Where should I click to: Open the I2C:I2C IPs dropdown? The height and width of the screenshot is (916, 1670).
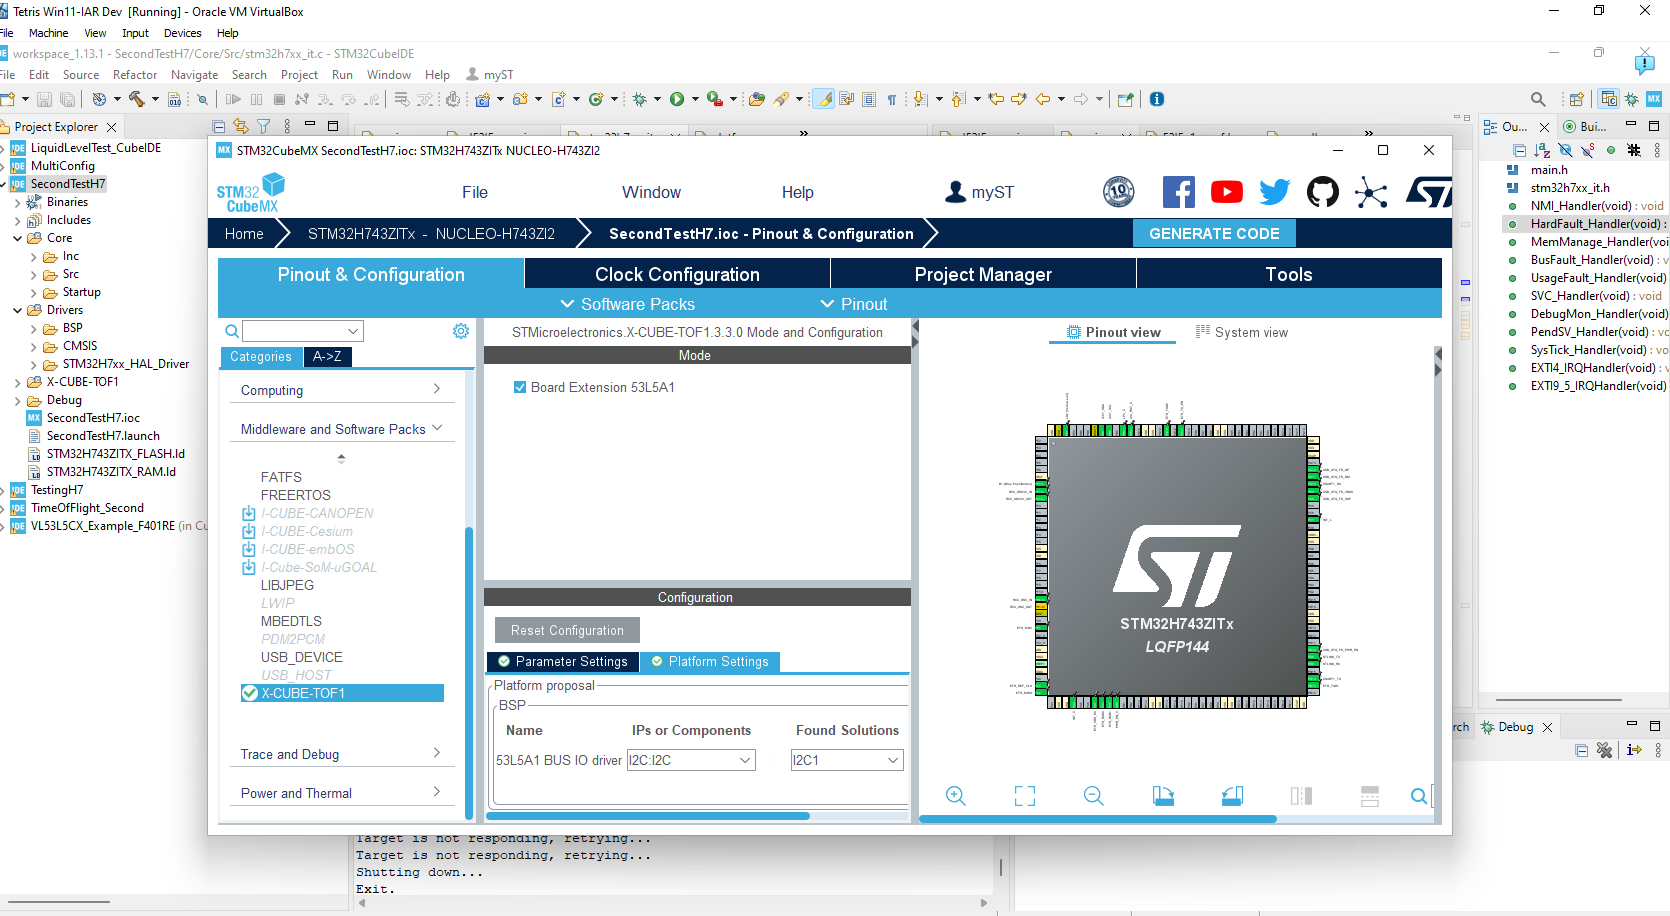[x=744, y=760]
